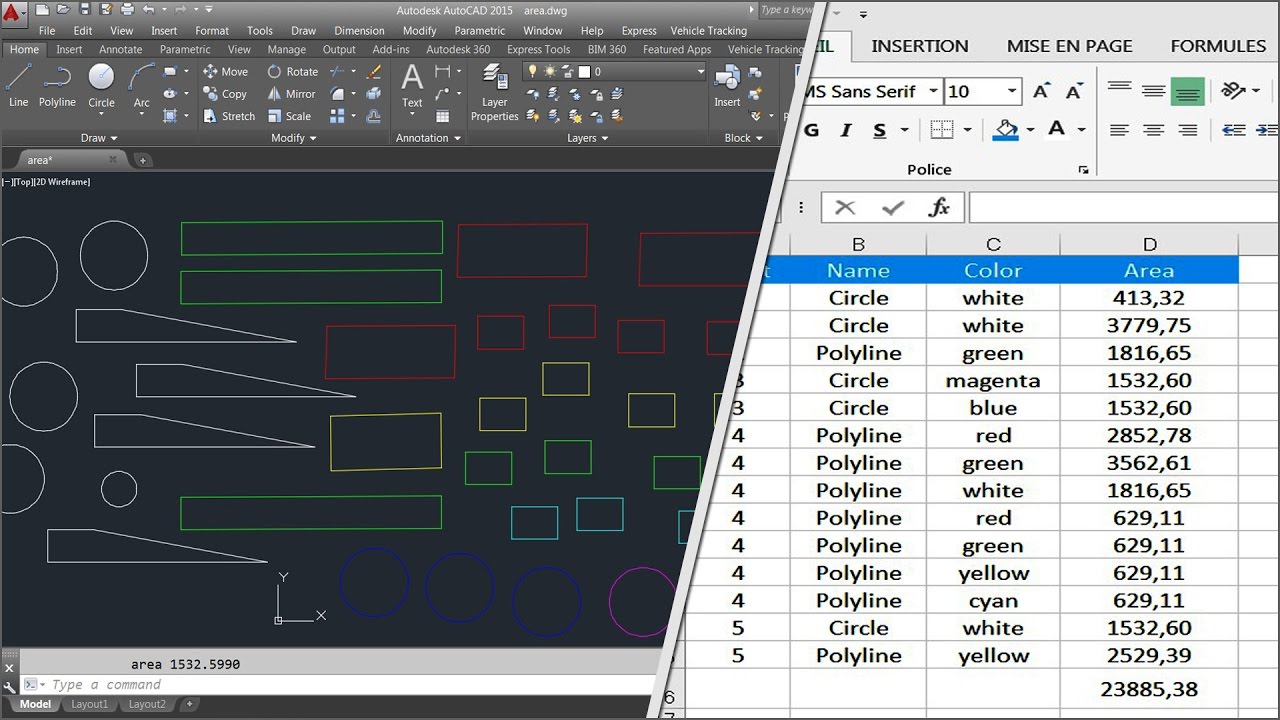Toggle Excel bottom vertical alignment (highlighted)
Viewport: 1280px width, 720px height.
(x=1188, y=91)
